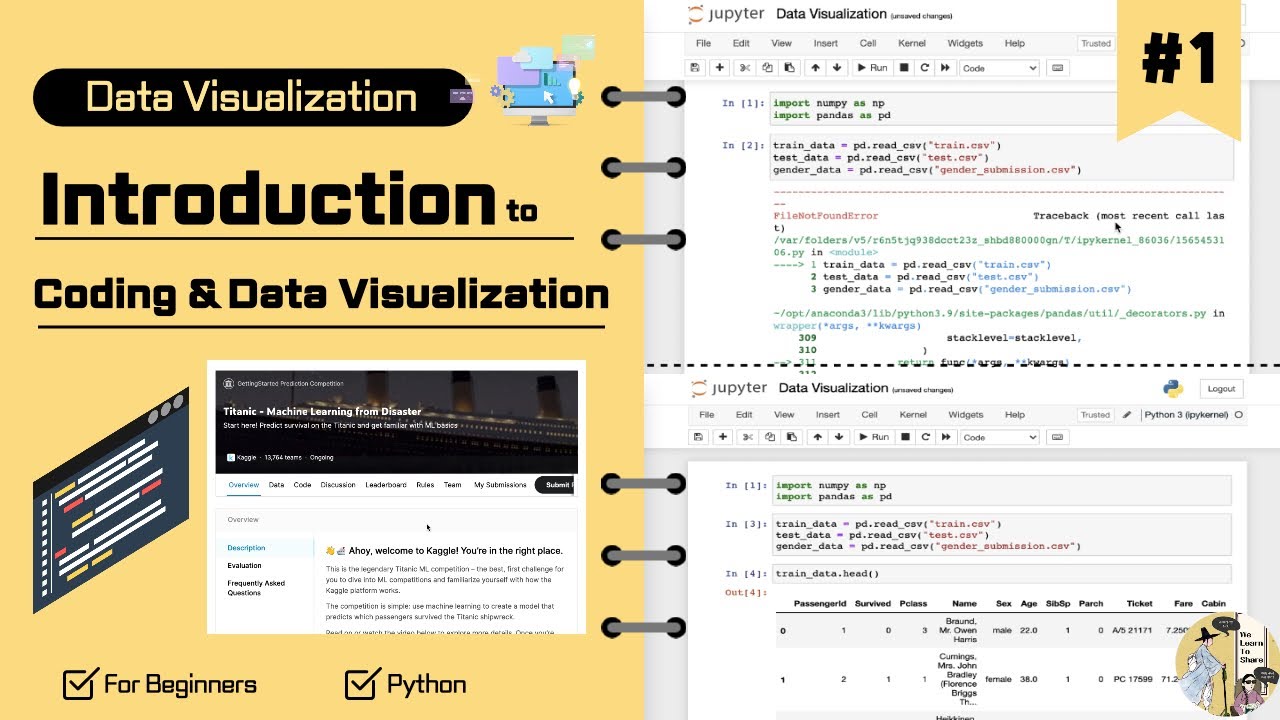Click In [3] read_csv cell in lower notebook
The height and width of the screenshot is (720, 1280).
pyautogui.click(x=1000, y=535)
